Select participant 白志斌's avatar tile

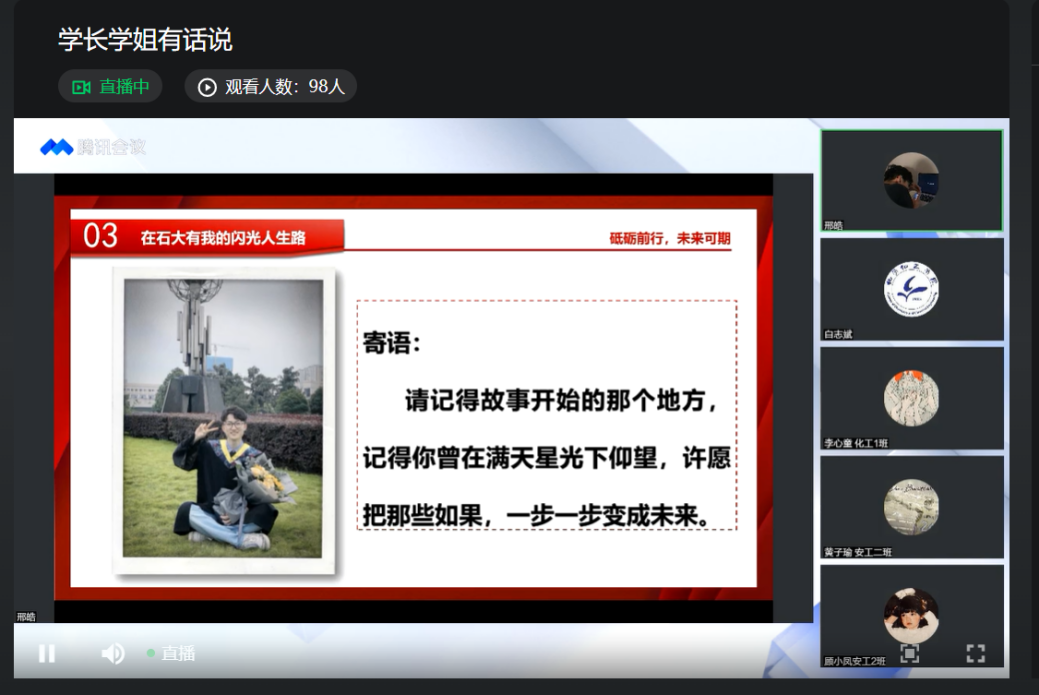tap(911, 289)
